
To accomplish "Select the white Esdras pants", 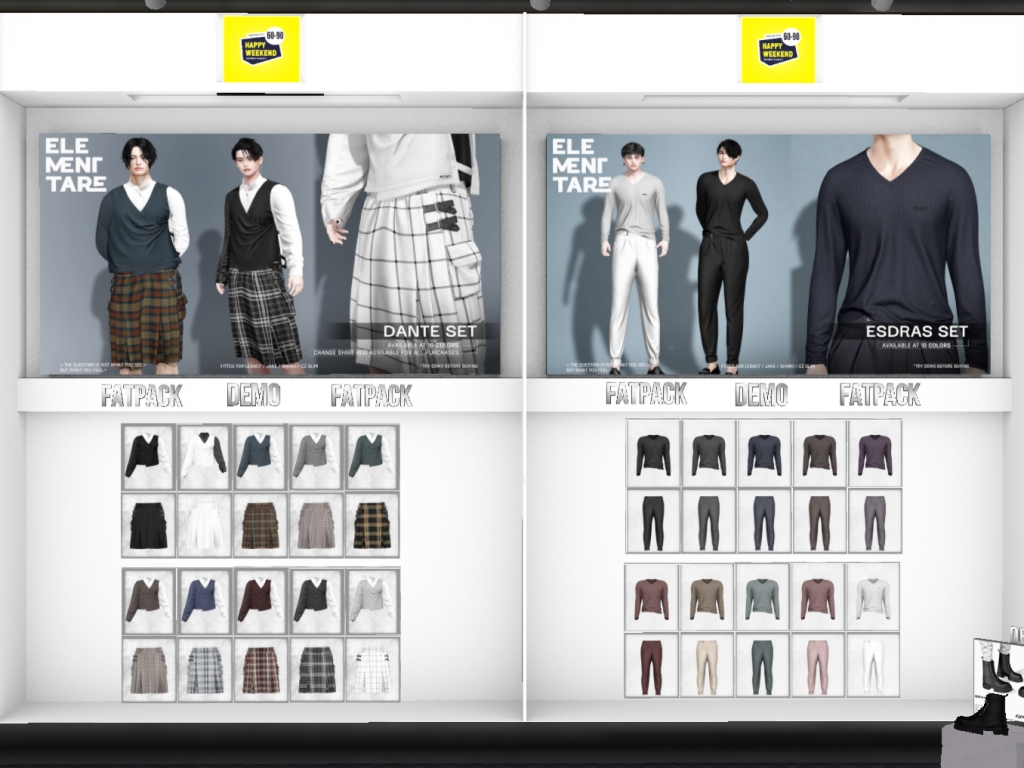I will [x=872, y=665].
